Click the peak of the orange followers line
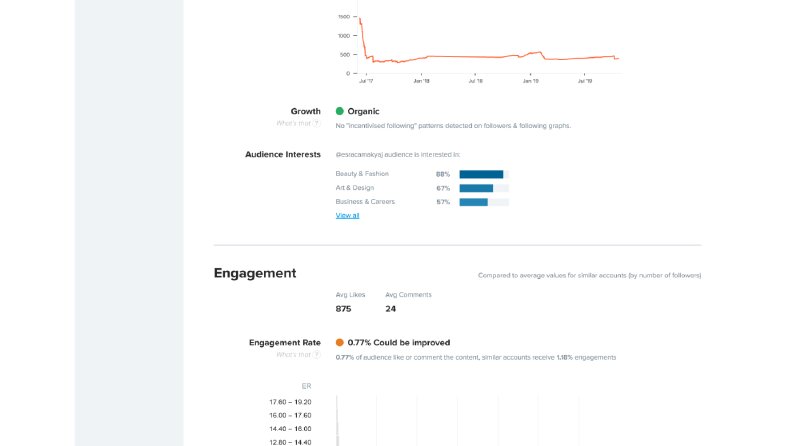The height and width of the screenshot is (446, 793). [x=360, y=19]
